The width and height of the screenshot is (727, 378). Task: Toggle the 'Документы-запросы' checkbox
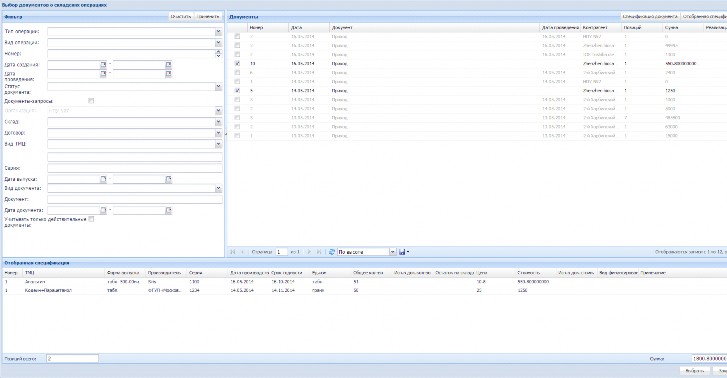91,101
